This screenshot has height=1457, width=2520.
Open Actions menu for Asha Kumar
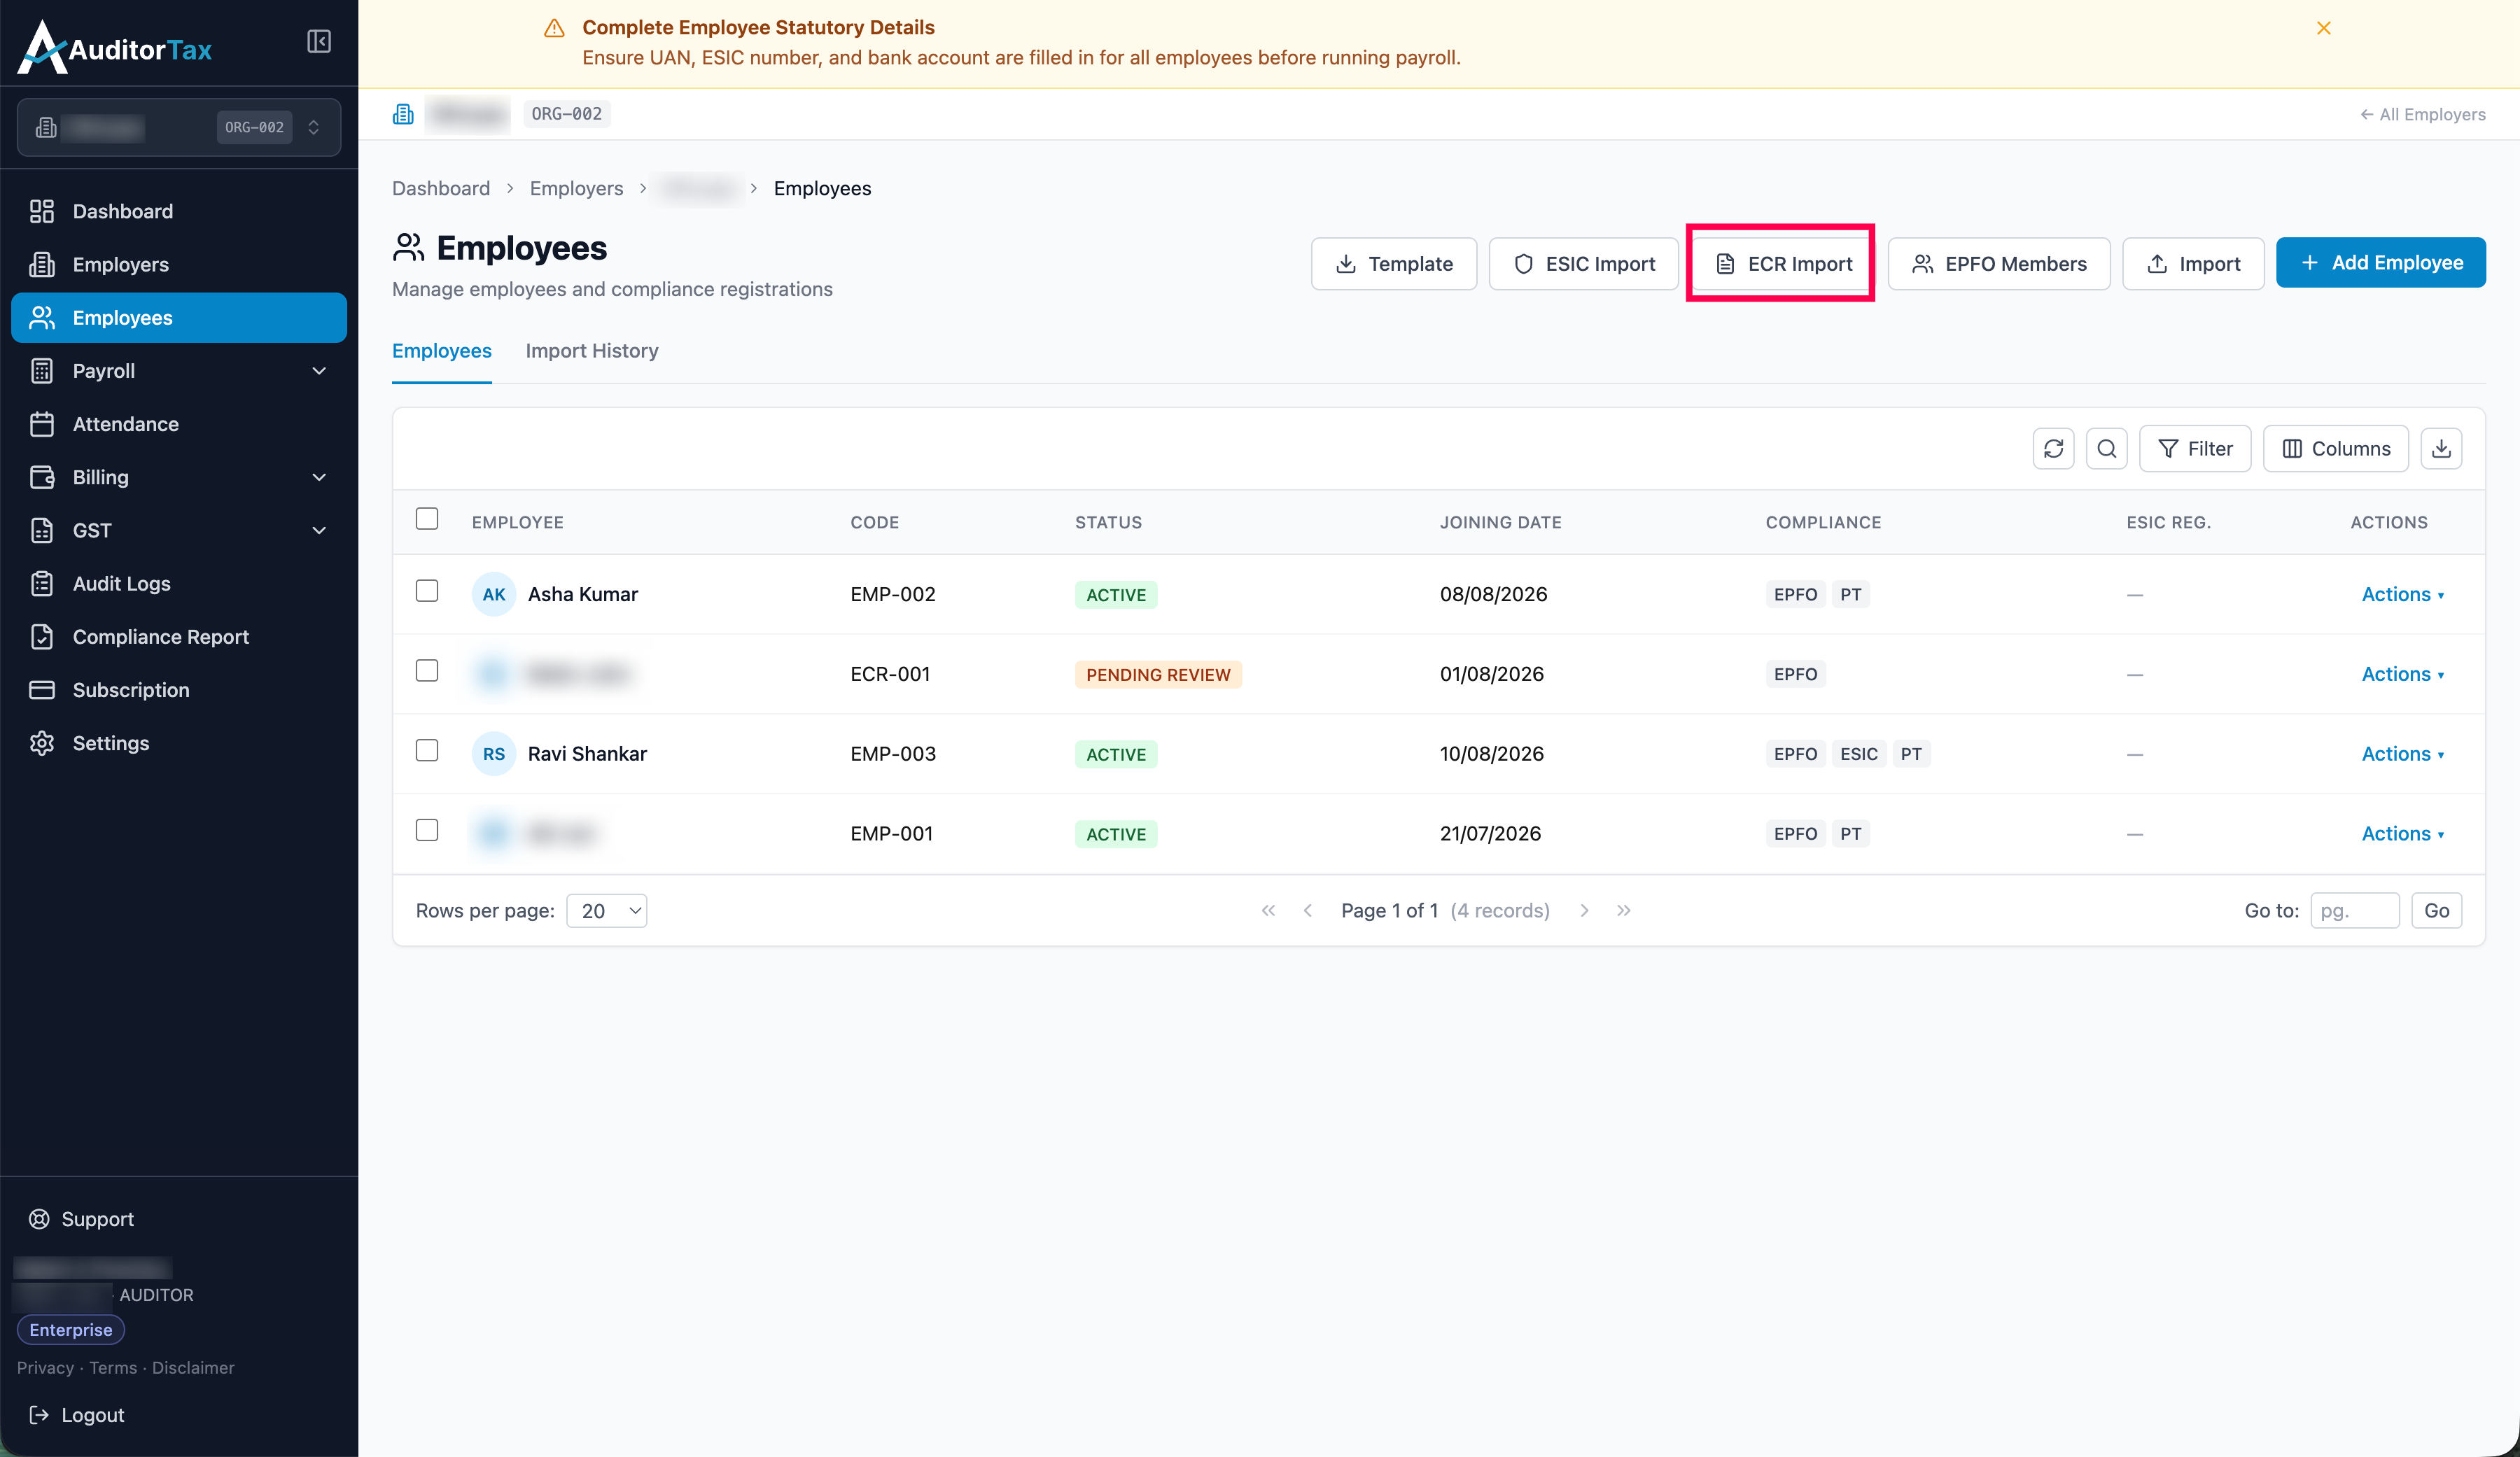2402,594
